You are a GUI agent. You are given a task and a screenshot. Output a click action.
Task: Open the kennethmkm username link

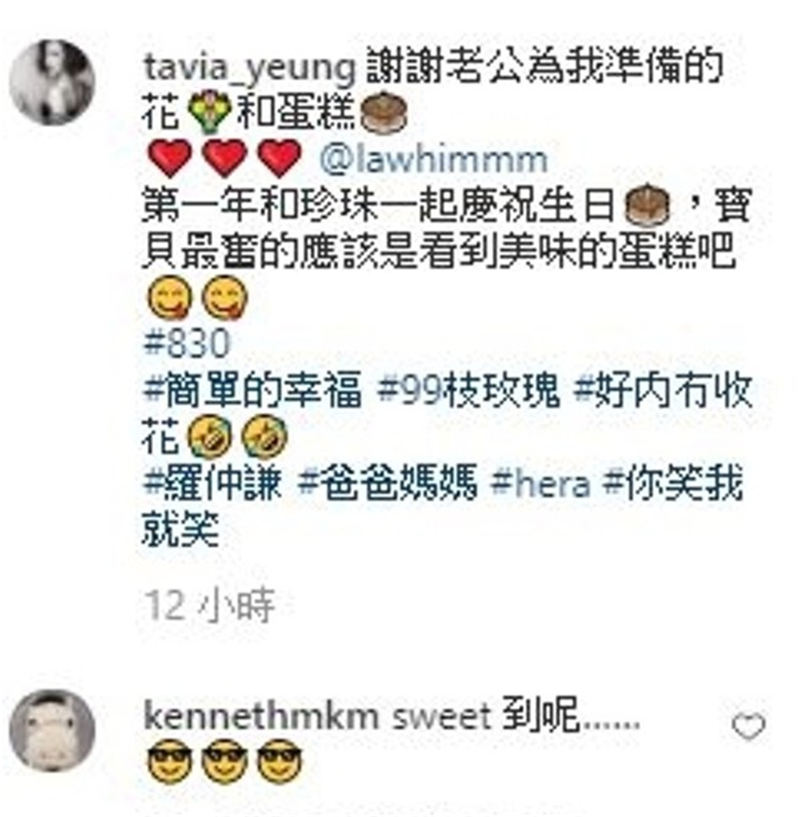click(261, 716)
